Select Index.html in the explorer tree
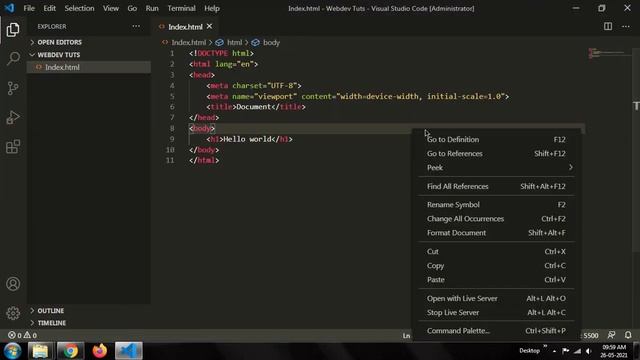640x360 pixels. click(x=89, y=67)
